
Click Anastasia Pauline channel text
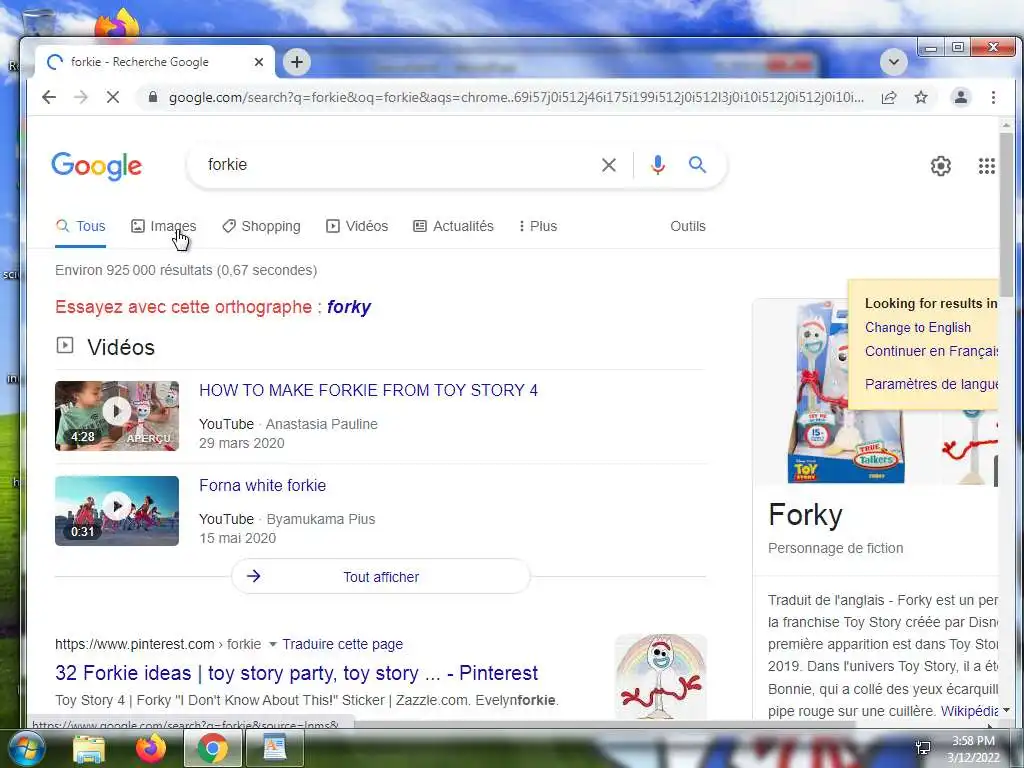point(321,424)
